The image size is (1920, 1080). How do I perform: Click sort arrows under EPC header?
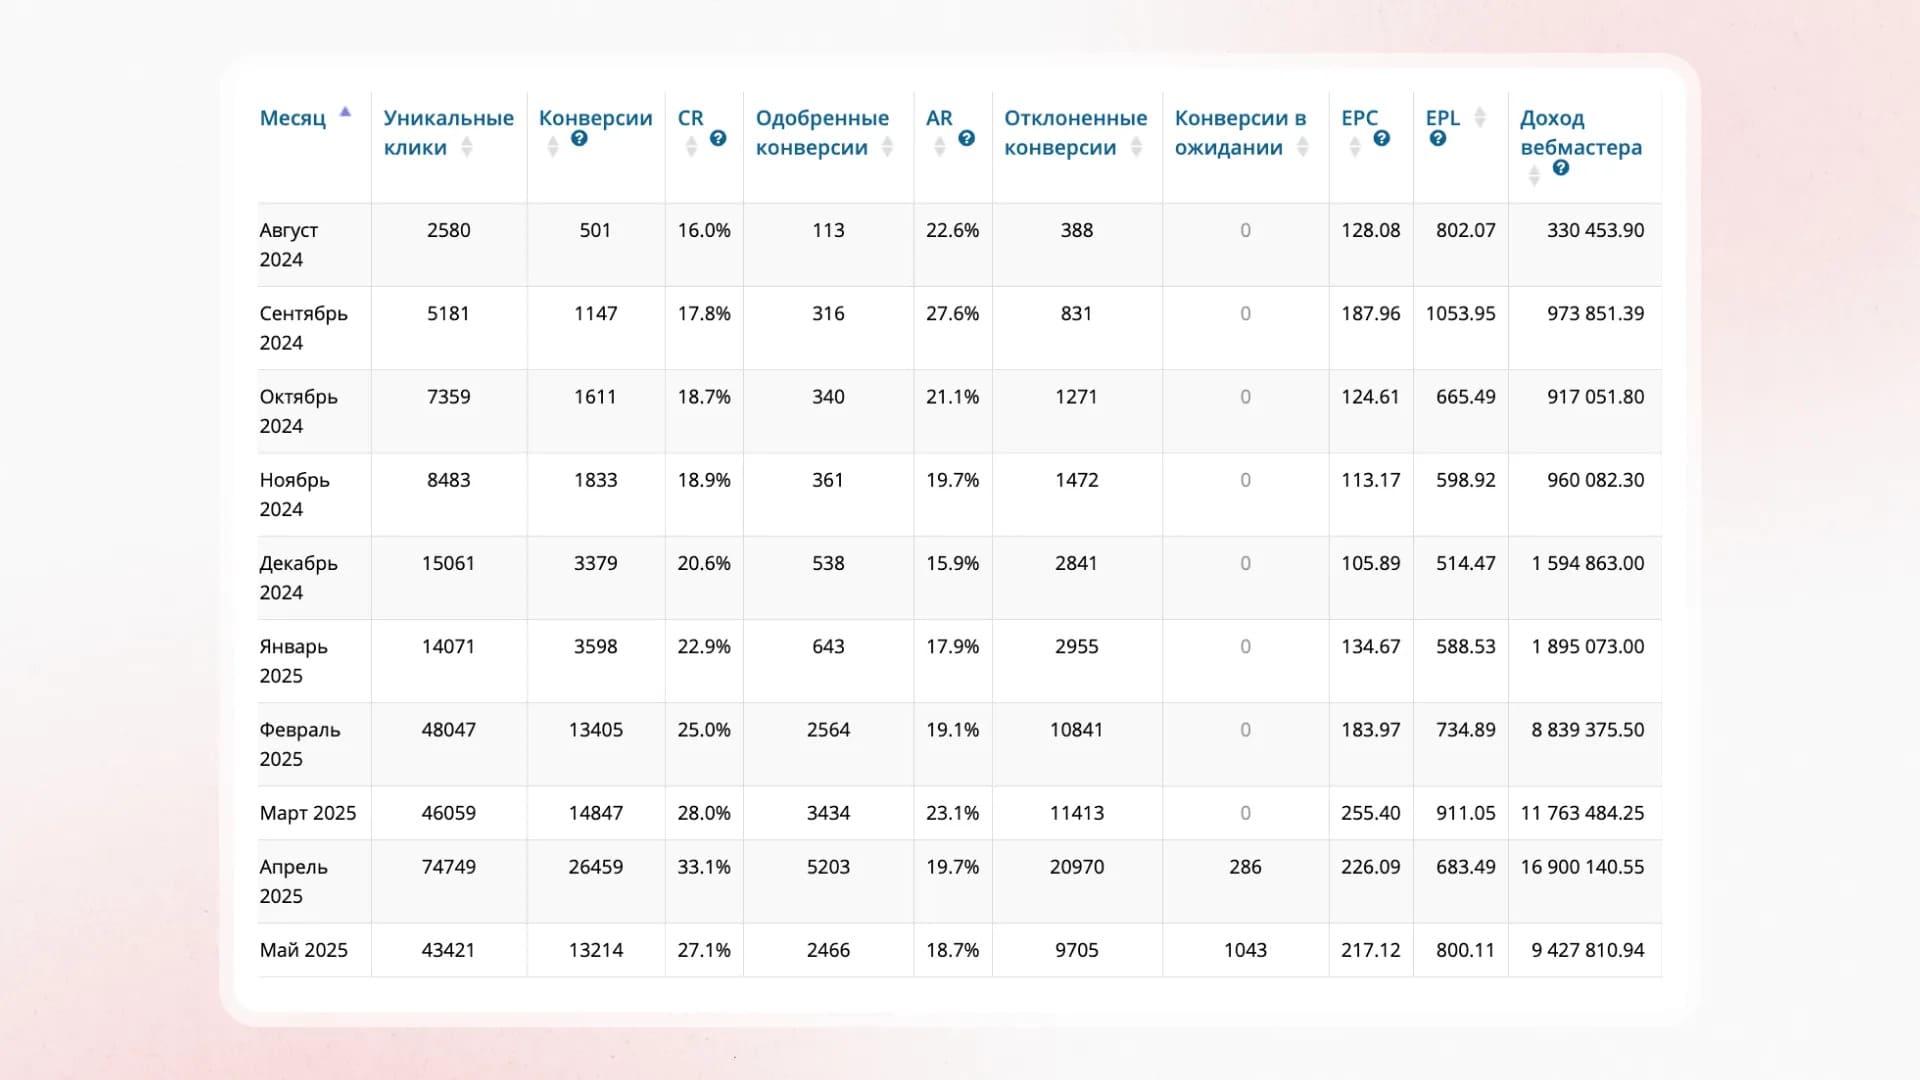1355,148
